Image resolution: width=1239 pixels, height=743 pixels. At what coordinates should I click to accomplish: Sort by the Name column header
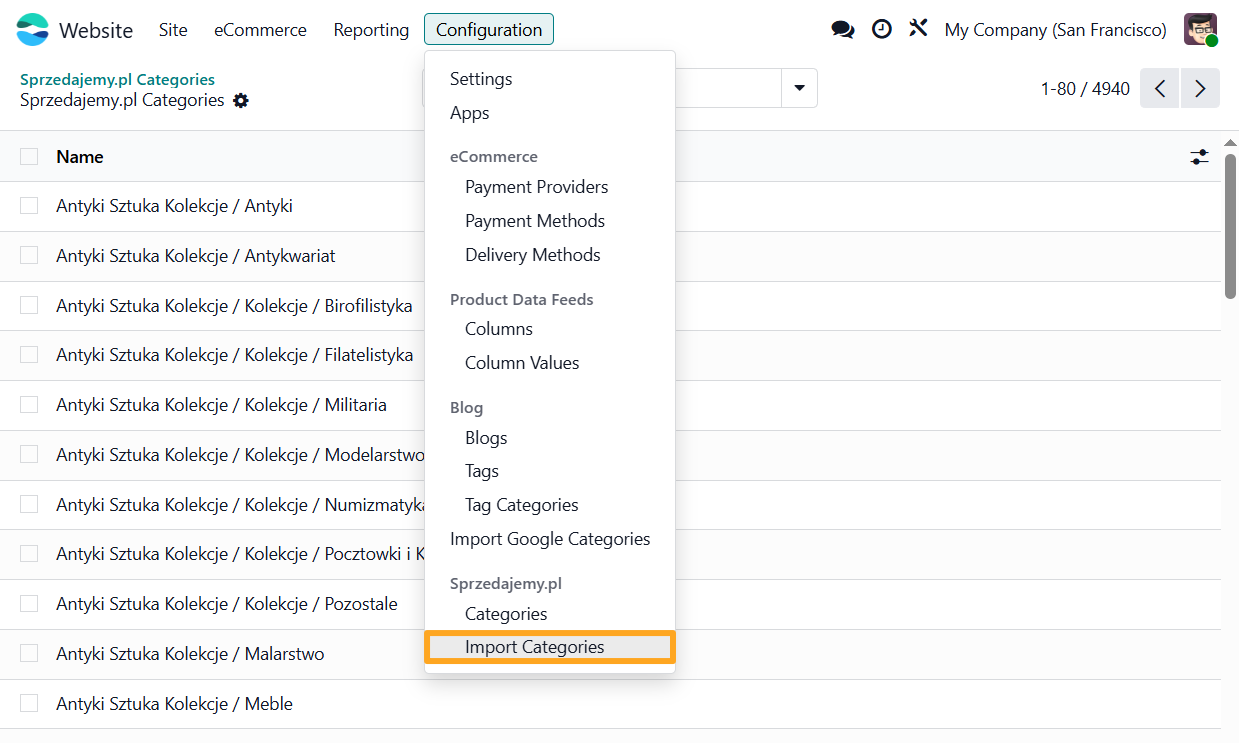(x=80, y=156)
